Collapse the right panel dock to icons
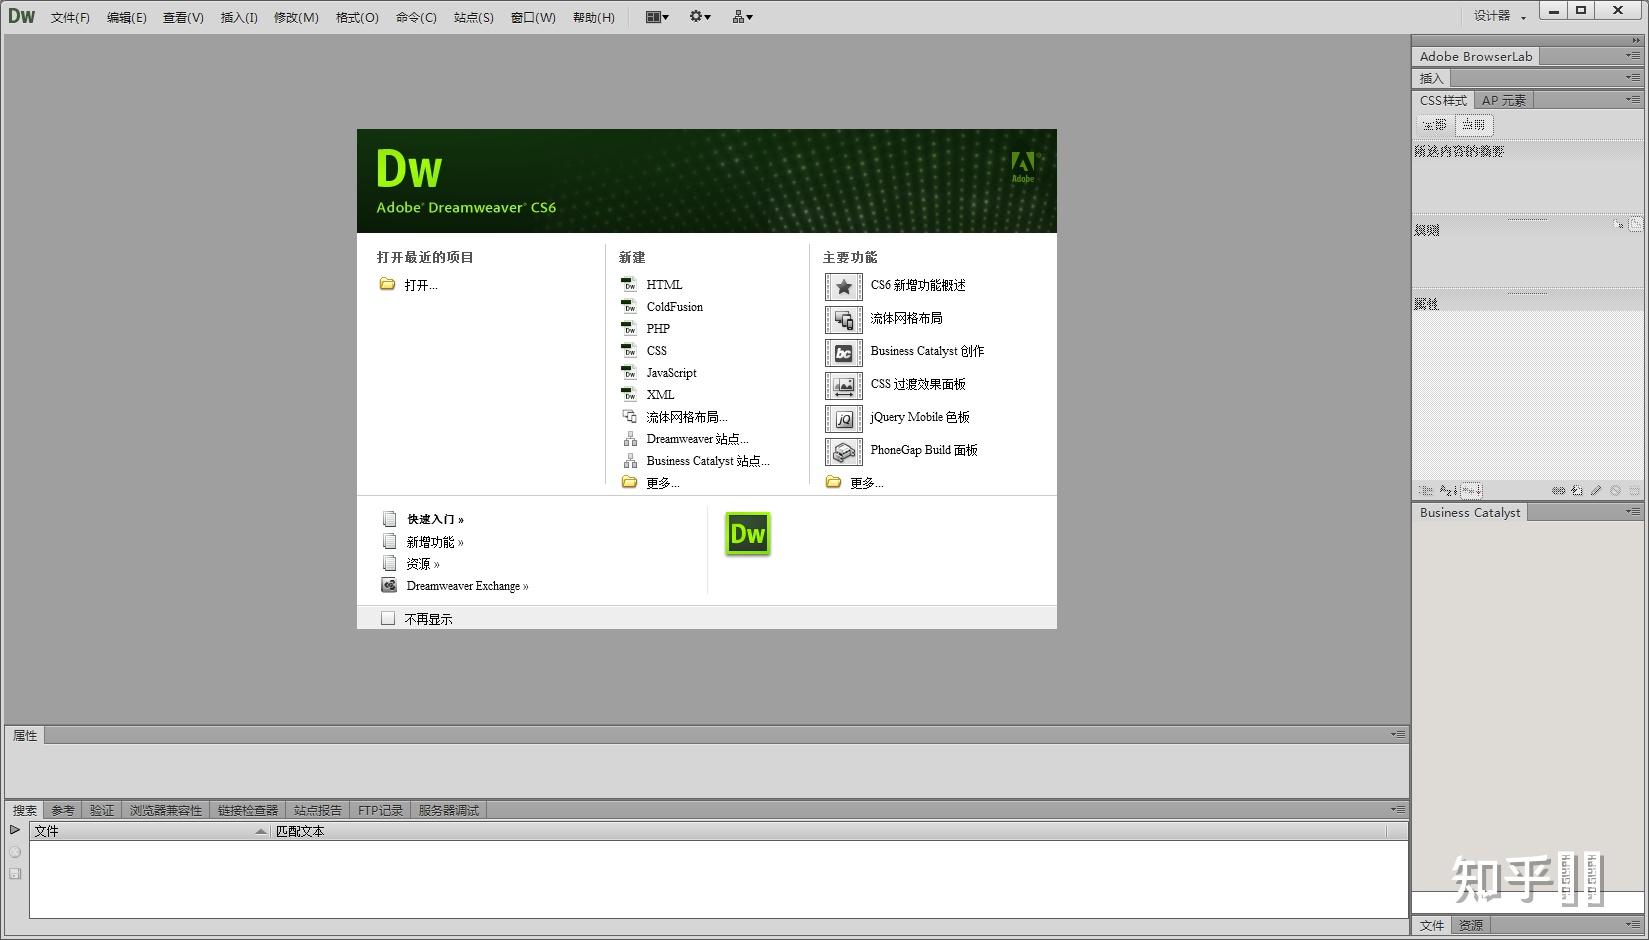 pyautogui.click(x=1636, y=41)
